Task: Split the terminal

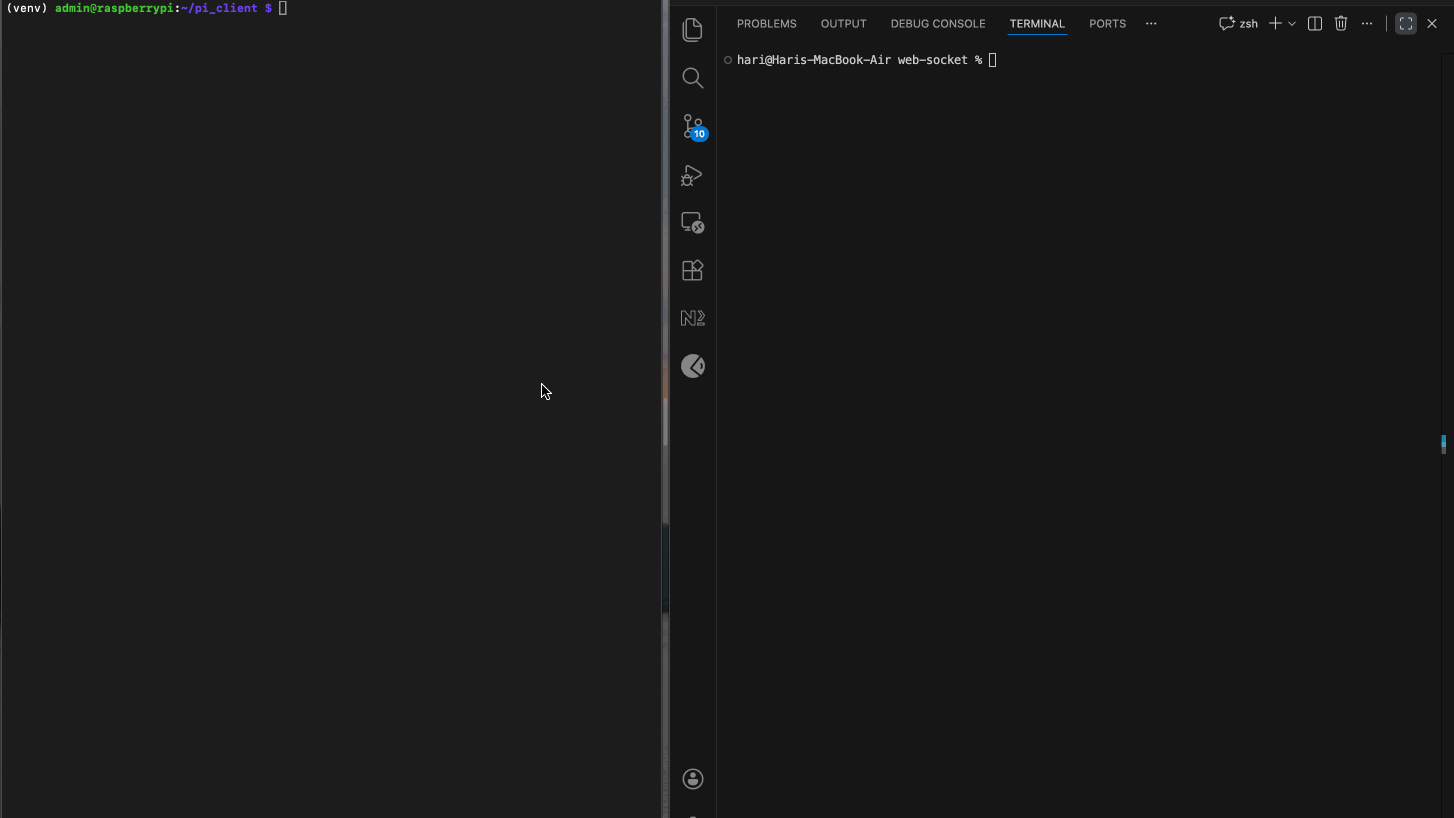Action: point(1315,24)
